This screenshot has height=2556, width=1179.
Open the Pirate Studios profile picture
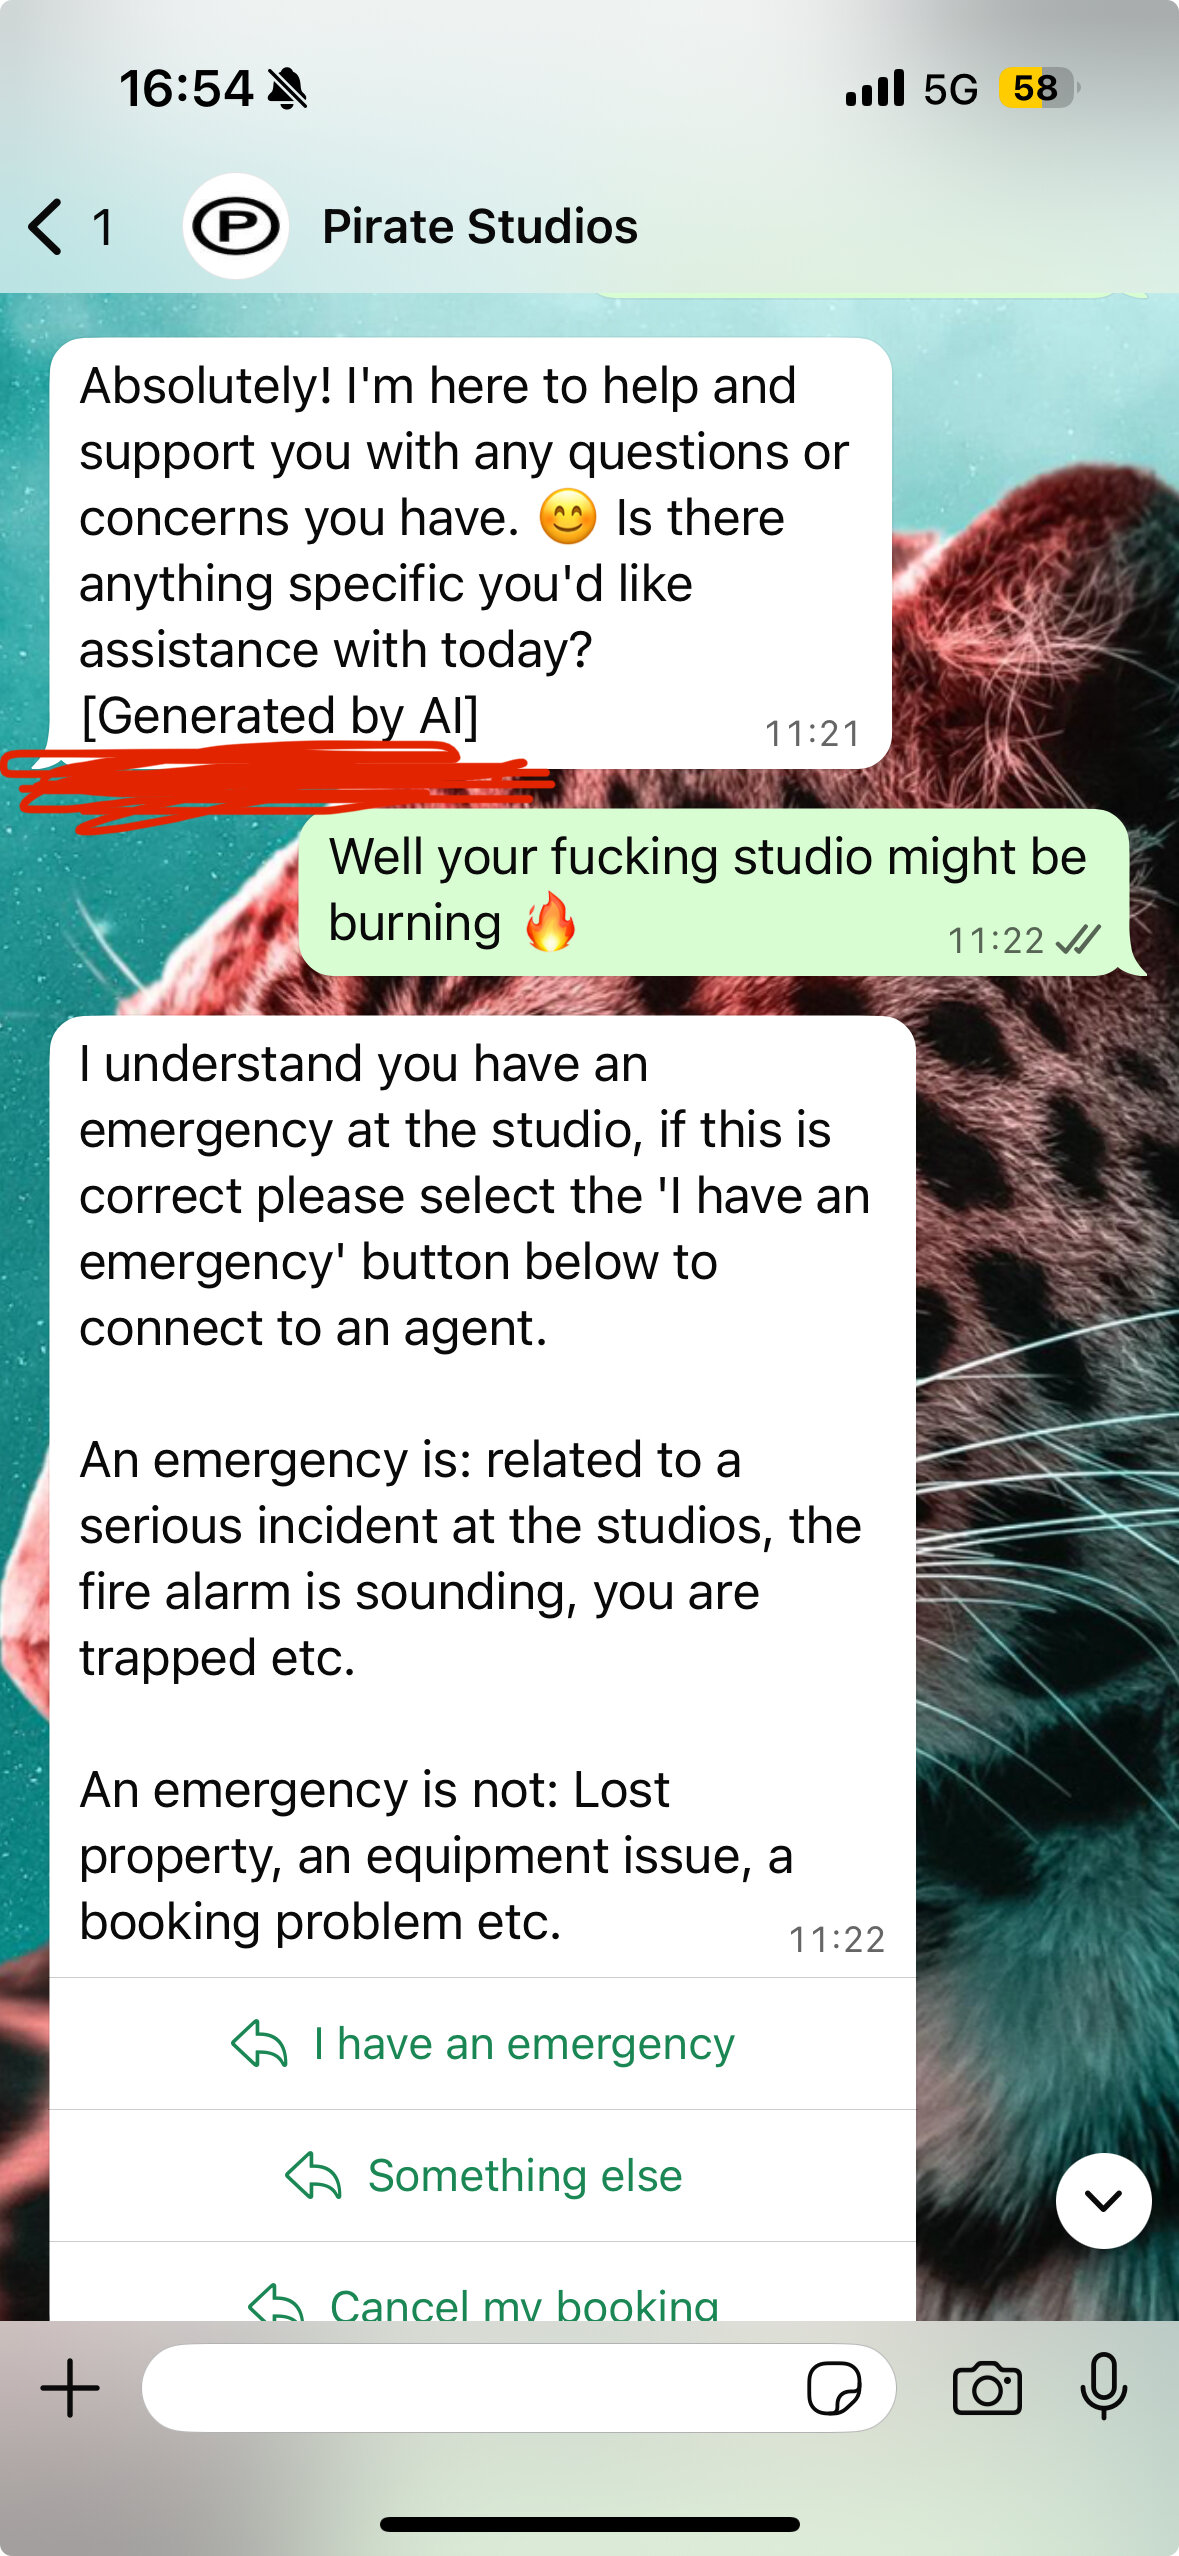click(x=236, y=226)
